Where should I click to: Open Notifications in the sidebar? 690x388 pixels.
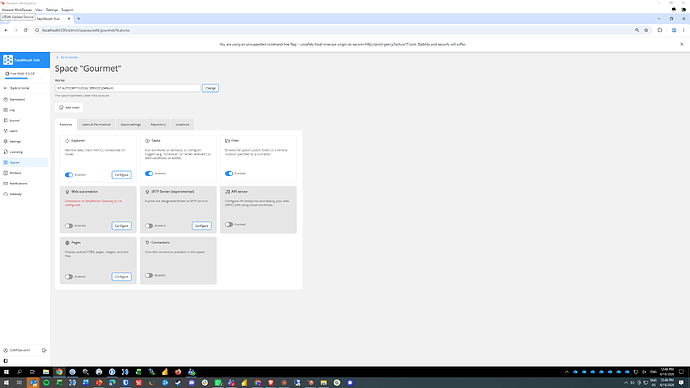click(x=25, y=183)
